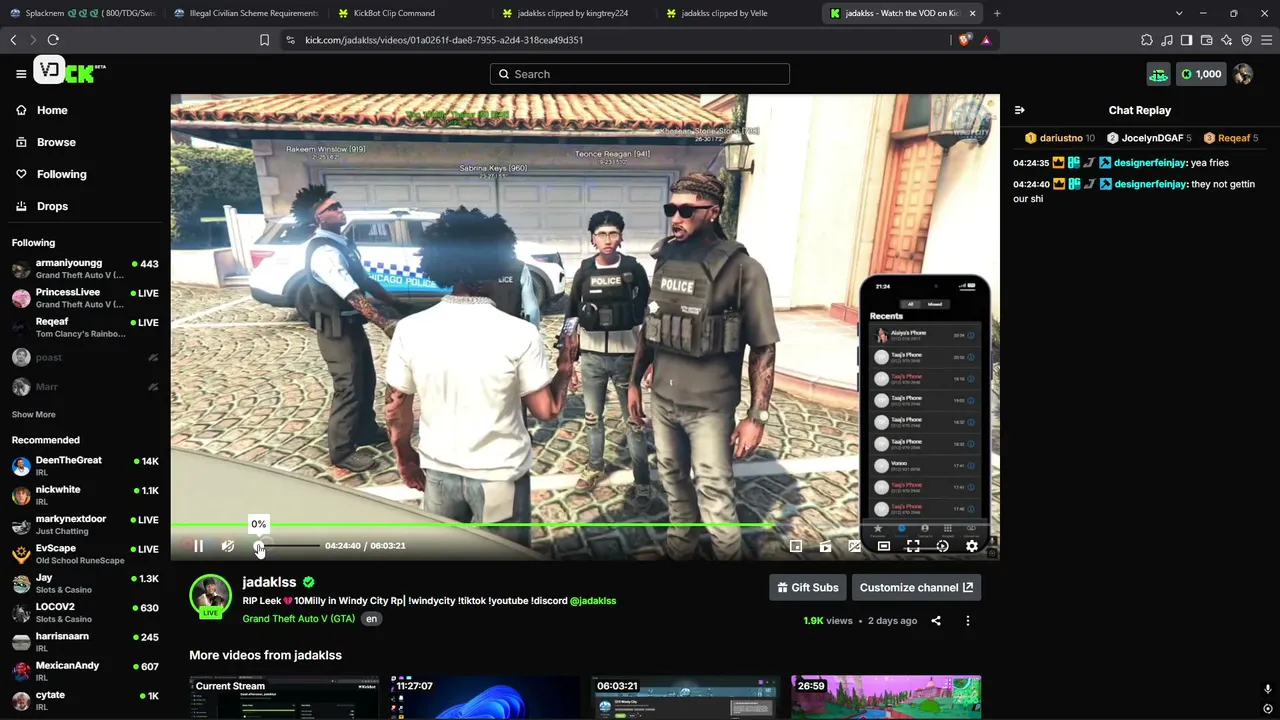Image resolution: width=1280 pixels, height=720 pixels.
Task: Open the Current Stream video thumbnail
Action: 284,697
